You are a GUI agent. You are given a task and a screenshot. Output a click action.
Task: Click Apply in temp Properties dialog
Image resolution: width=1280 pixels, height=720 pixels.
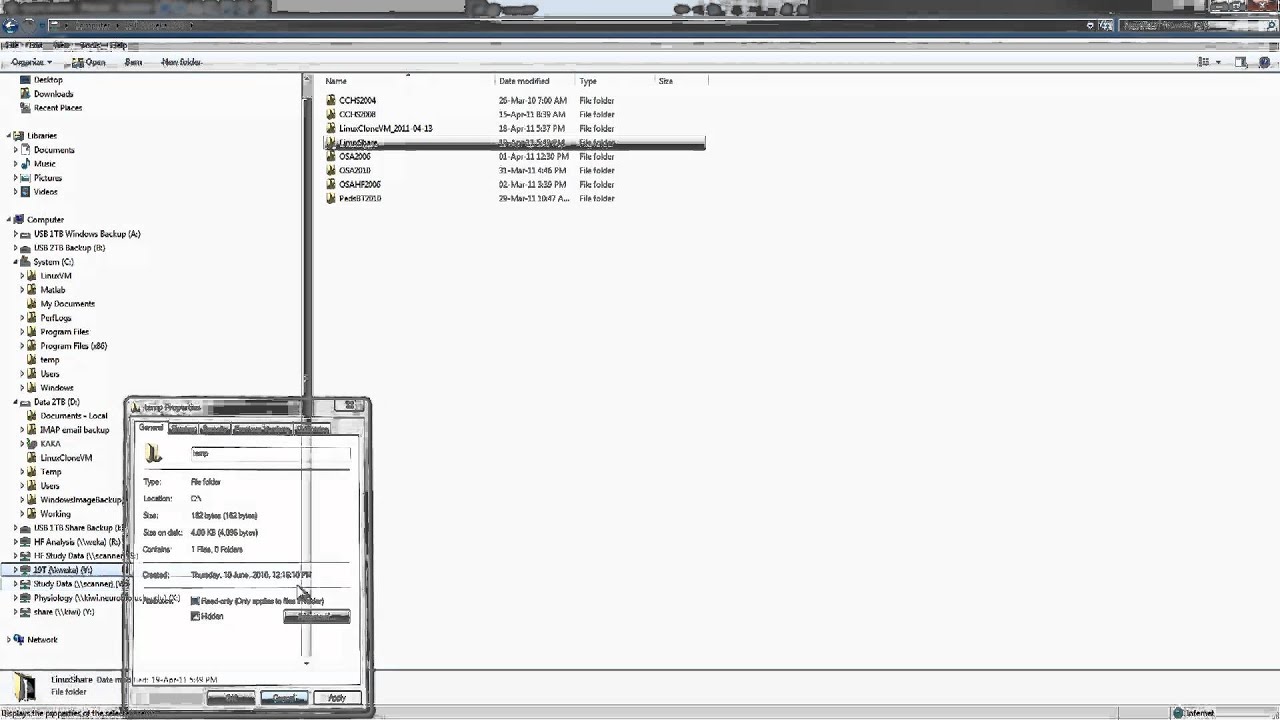(337, 698)
